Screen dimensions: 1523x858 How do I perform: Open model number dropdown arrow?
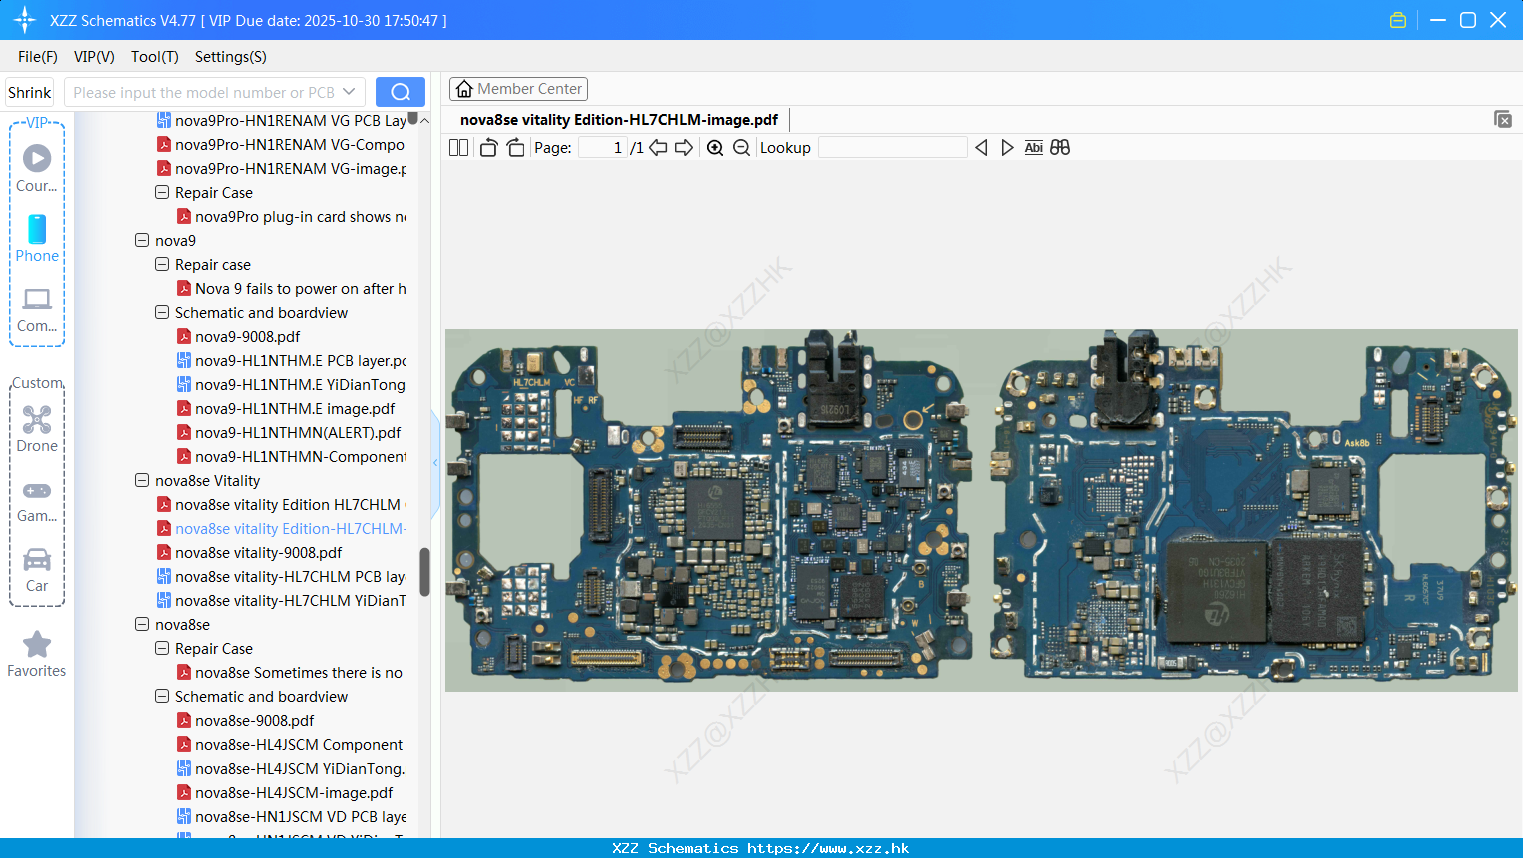[349, 92]
